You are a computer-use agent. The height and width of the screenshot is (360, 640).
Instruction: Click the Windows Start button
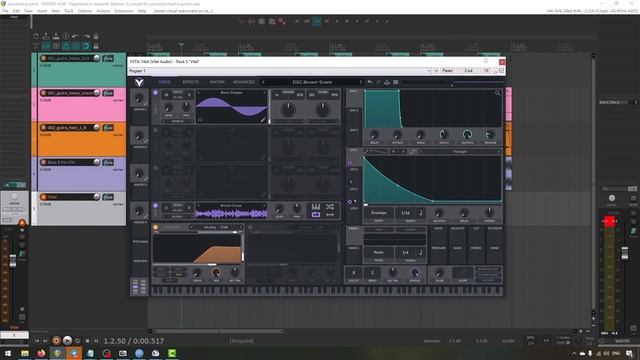pos(7,353)
